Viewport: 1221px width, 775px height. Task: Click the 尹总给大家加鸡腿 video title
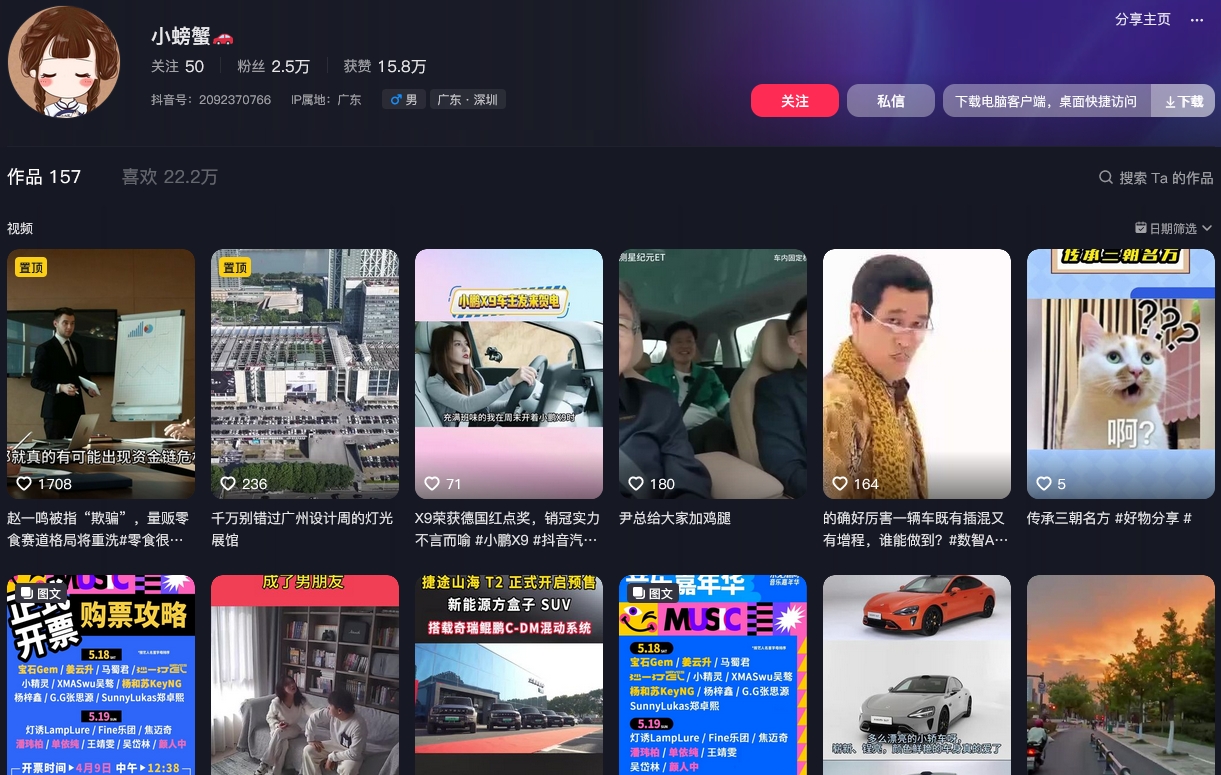click(675, 518)
